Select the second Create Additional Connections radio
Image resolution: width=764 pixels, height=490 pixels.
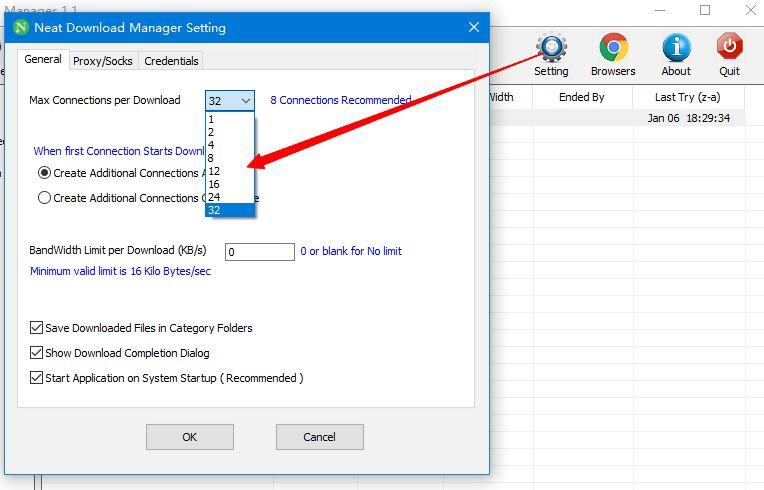[x=44, y=198]
